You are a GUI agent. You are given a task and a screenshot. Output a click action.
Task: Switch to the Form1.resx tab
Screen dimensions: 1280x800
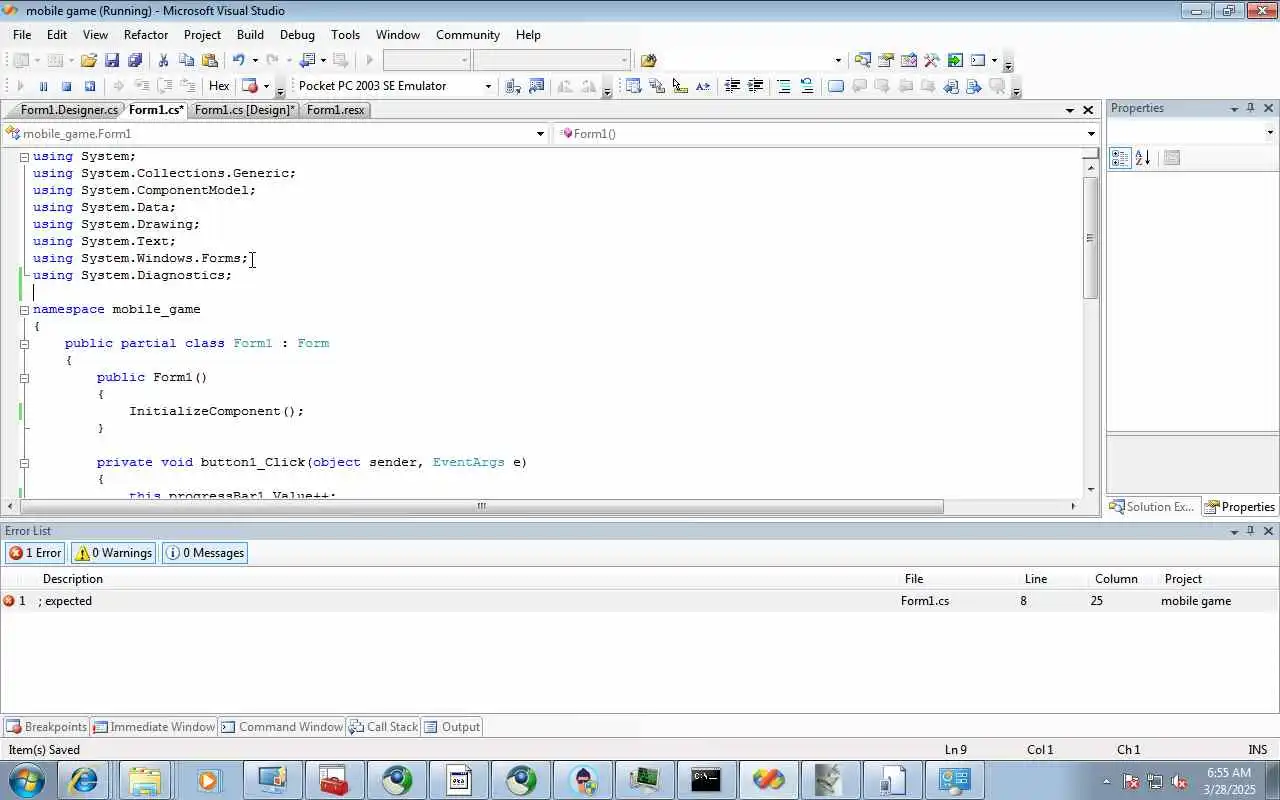tap(335, 110)
